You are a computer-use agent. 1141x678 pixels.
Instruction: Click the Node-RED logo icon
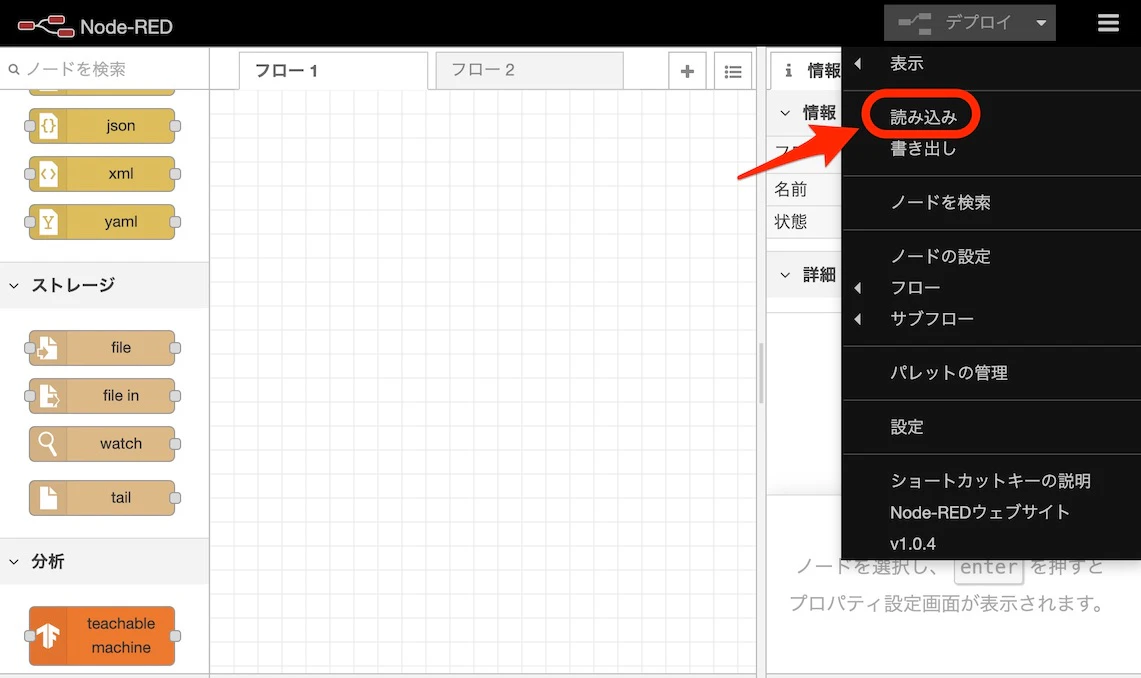[x=46, y=26]
